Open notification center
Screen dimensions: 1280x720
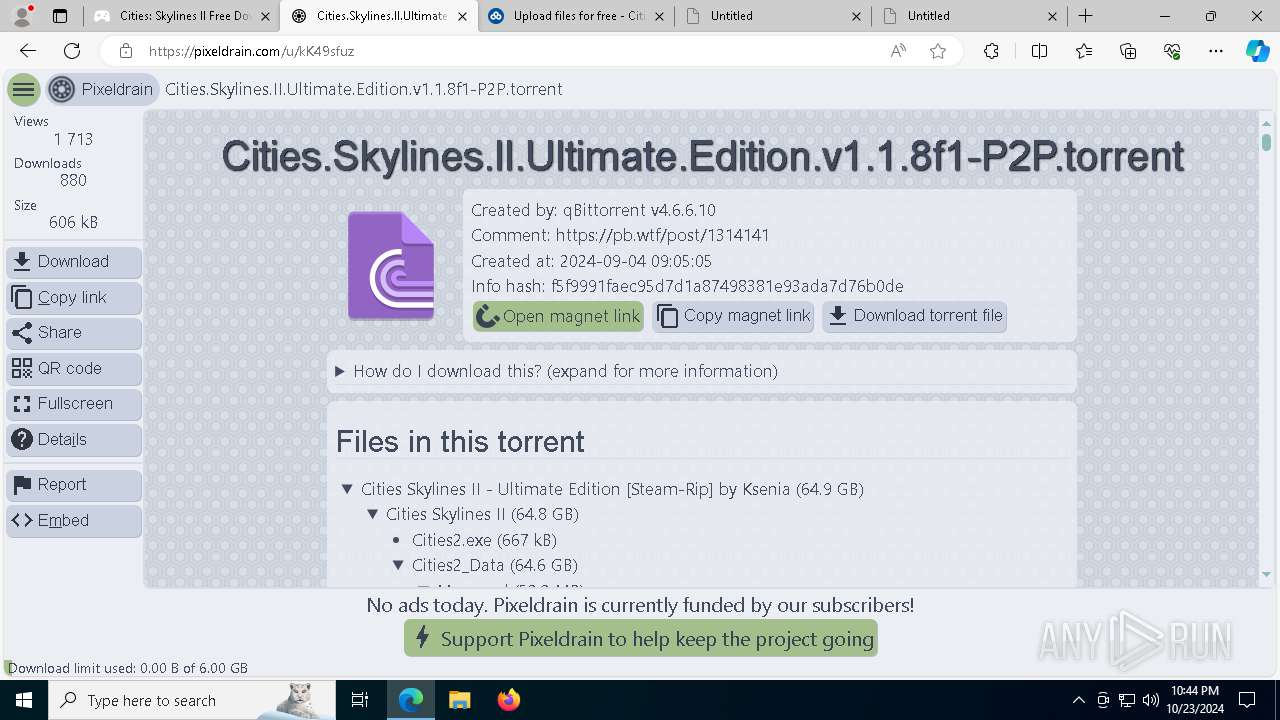pyautogui.click(x=1247, y=700)
